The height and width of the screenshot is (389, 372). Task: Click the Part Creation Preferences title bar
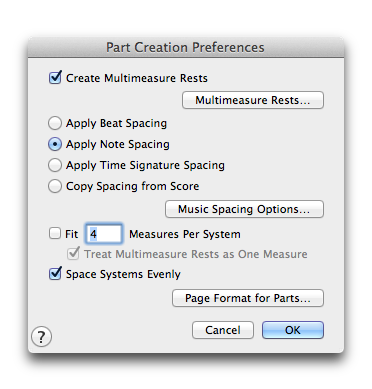point(186,47)
